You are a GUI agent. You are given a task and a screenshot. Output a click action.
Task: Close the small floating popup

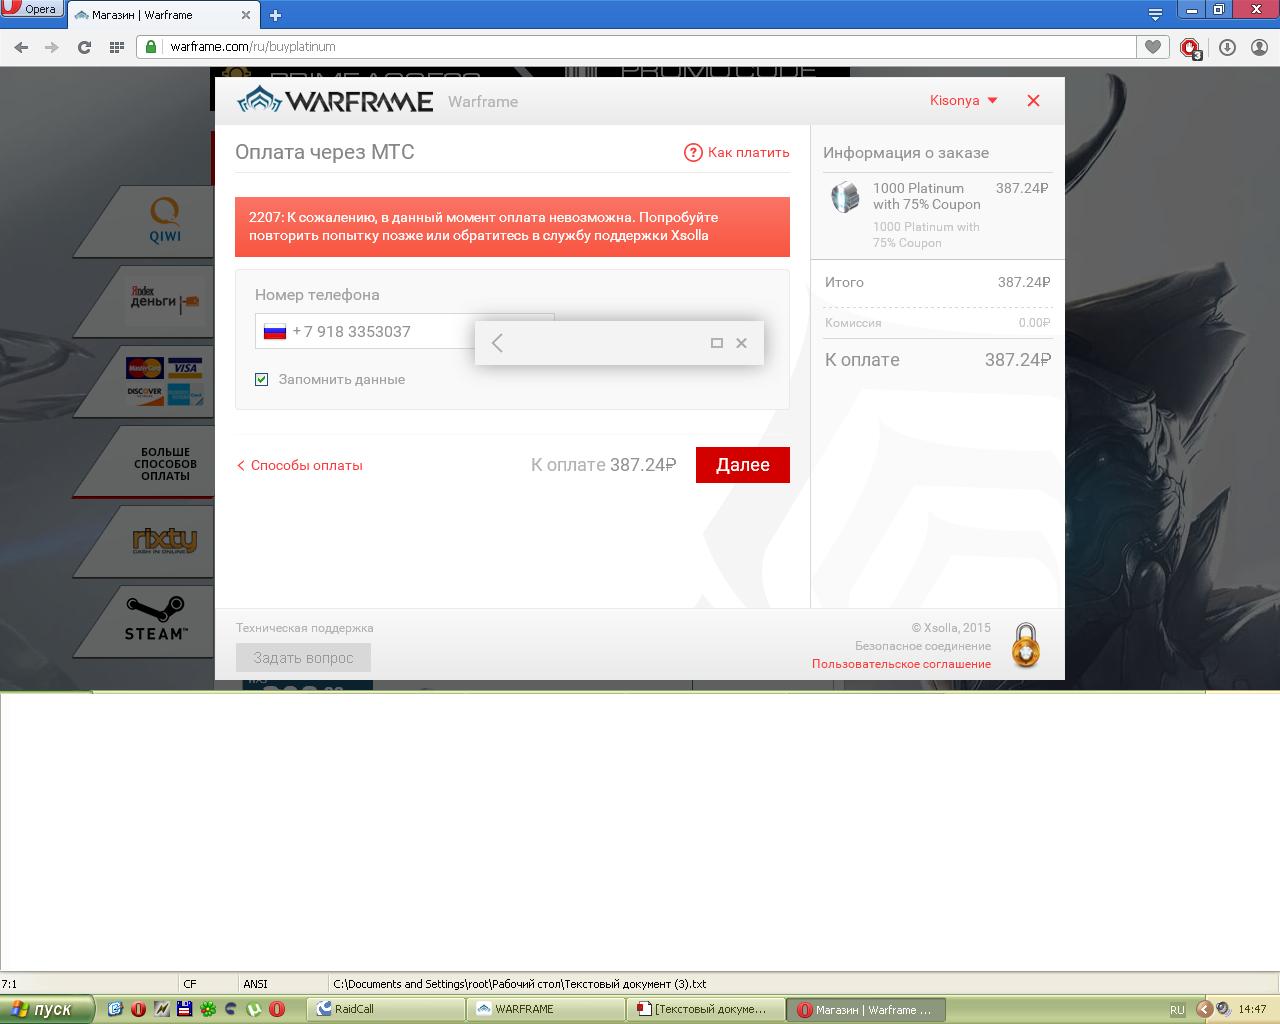pyautogui.click(x=741, y=343)
